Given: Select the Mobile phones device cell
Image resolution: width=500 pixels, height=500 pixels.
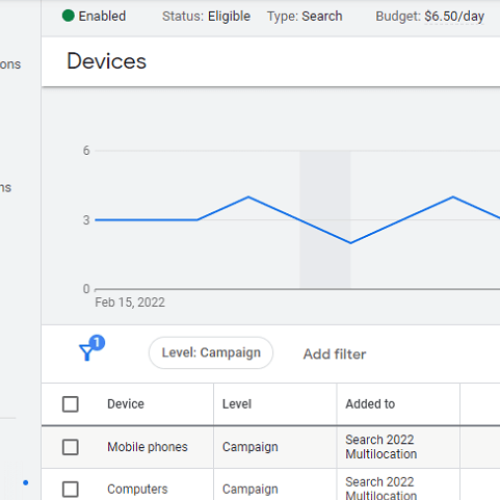Looking at the screenshot, I should [x=147, y=447].
